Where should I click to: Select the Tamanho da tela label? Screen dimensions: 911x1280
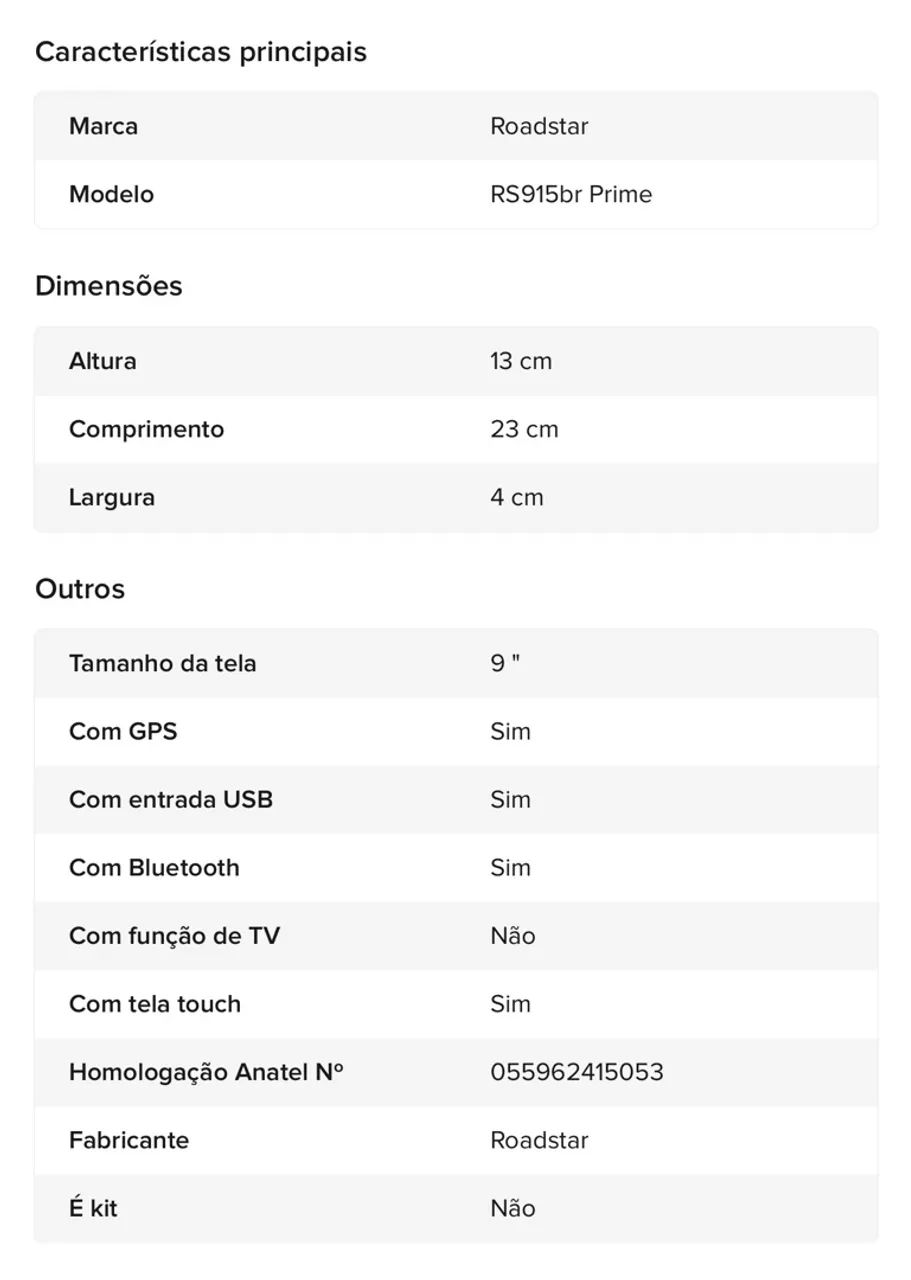click(162, 663)
